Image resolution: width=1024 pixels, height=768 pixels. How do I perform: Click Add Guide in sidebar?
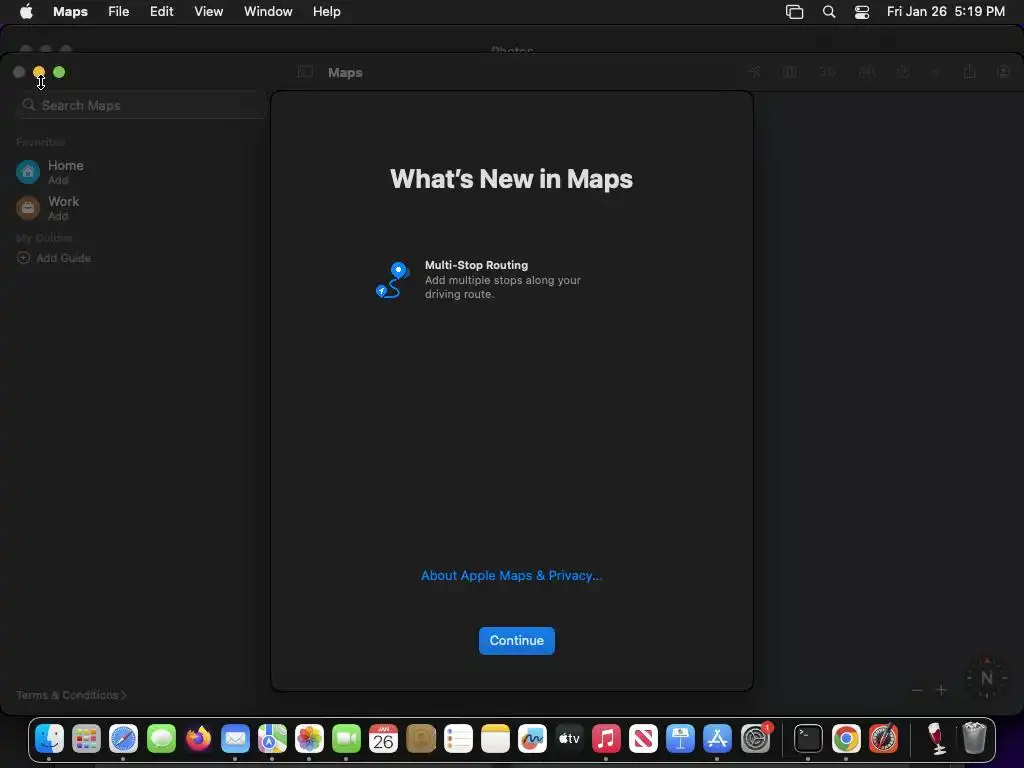pyautogui.click(x=54, y=258)
